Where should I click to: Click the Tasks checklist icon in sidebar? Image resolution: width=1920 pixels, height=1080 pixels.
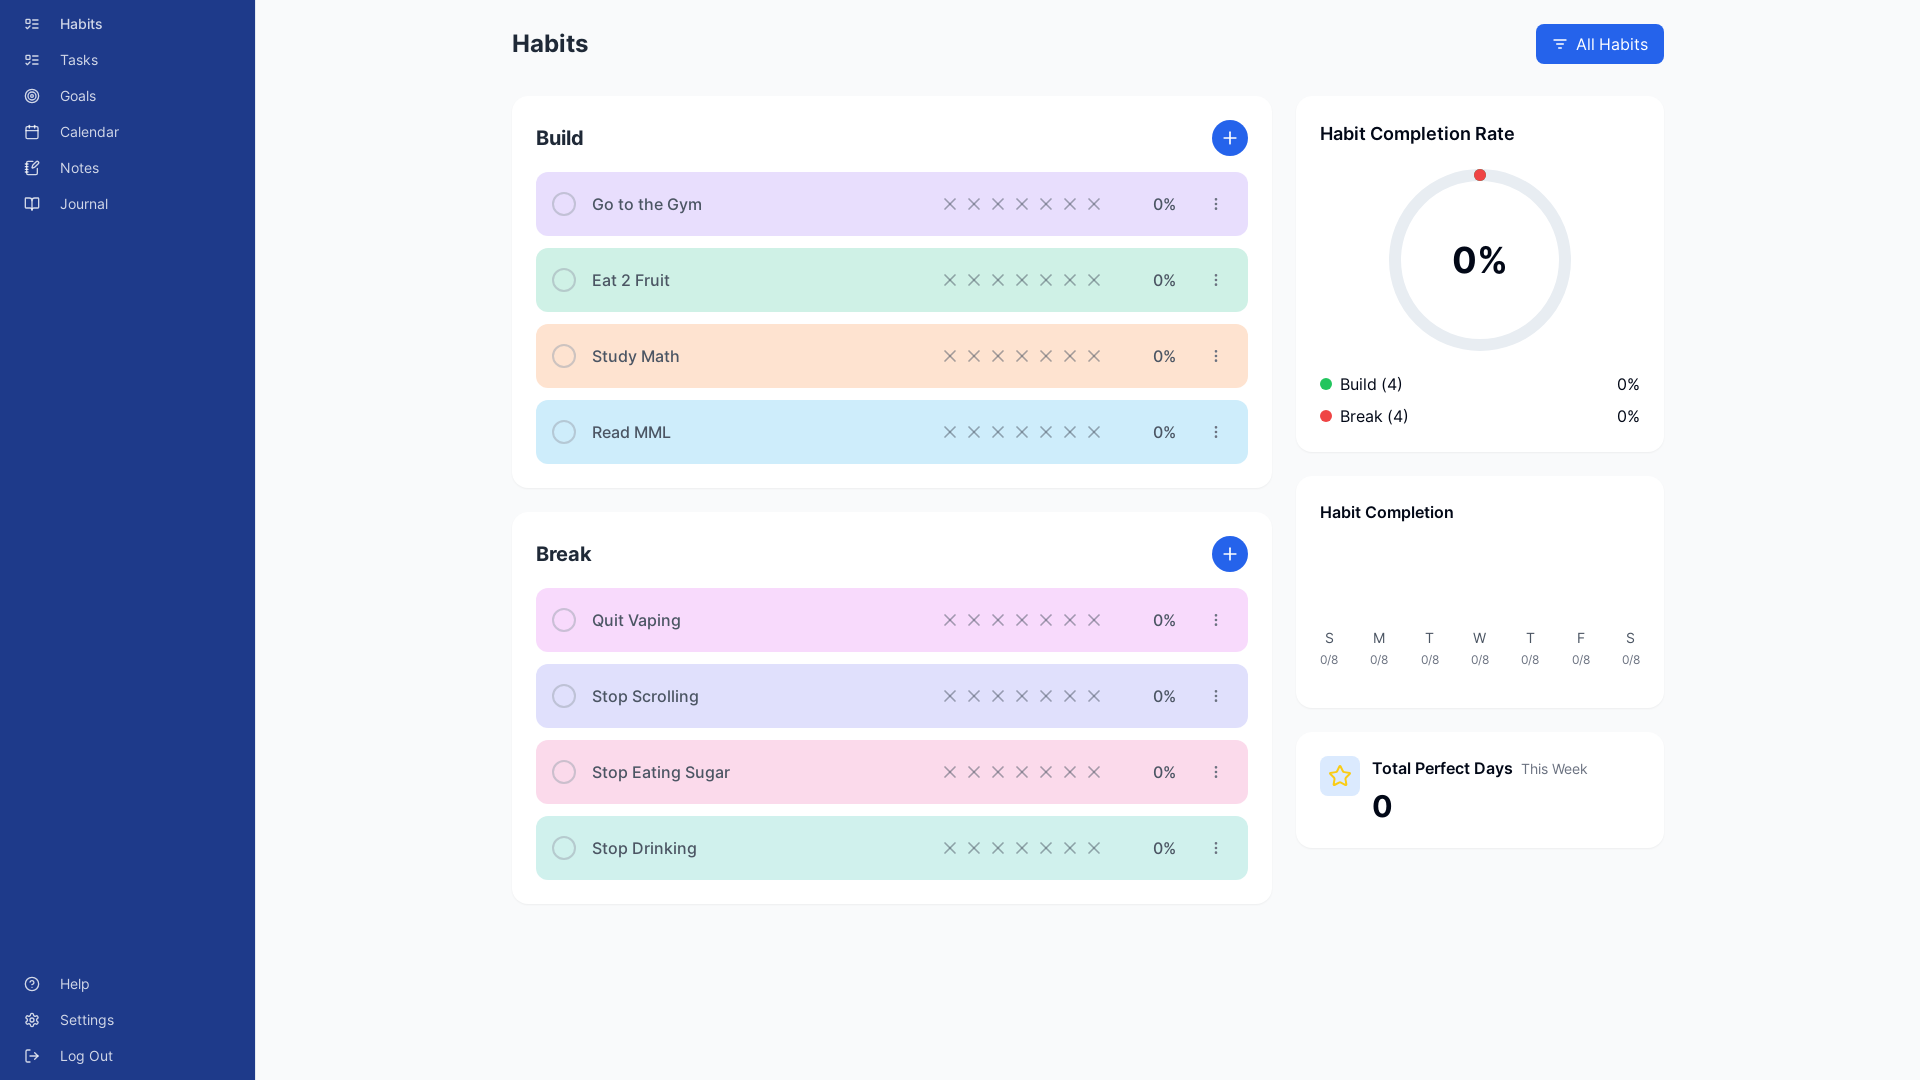(32, 60)
